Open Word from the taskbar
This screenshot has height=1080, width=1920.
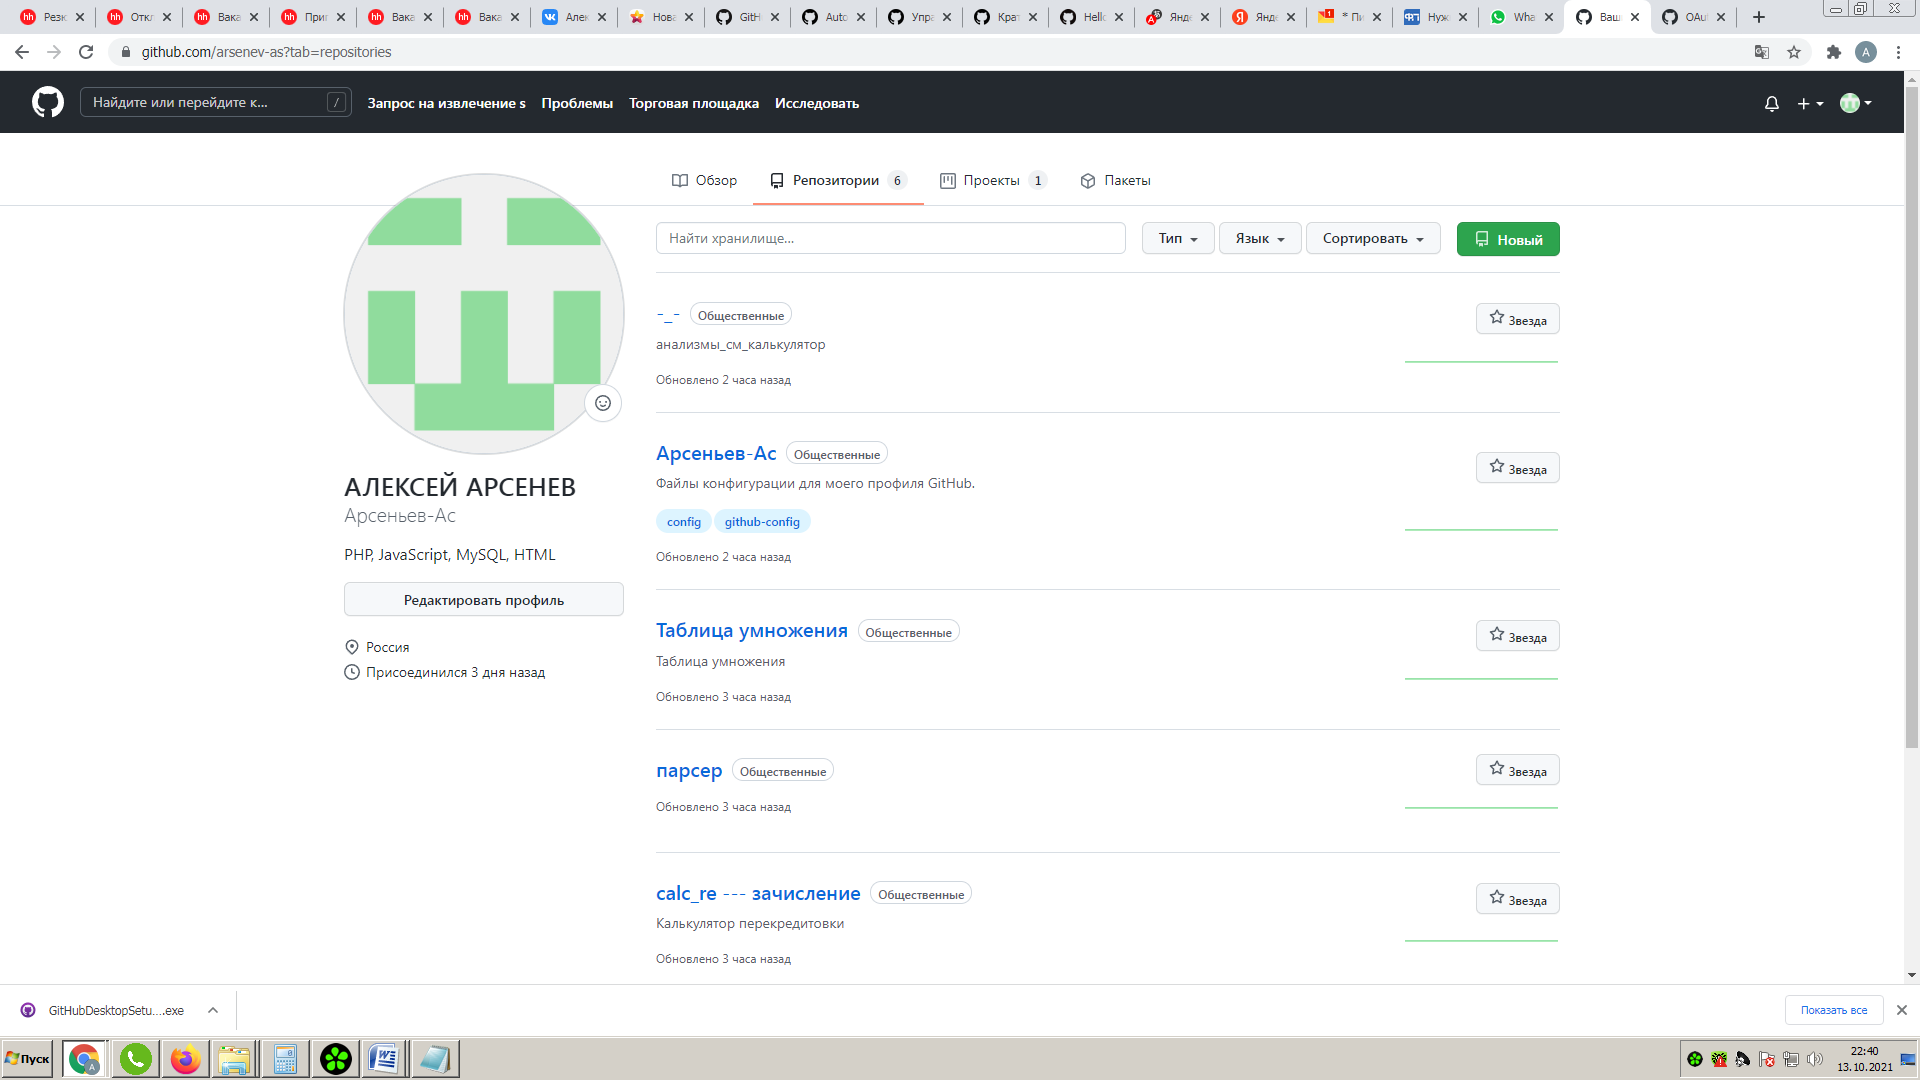pyautogui.click(x=384, y=1059)
